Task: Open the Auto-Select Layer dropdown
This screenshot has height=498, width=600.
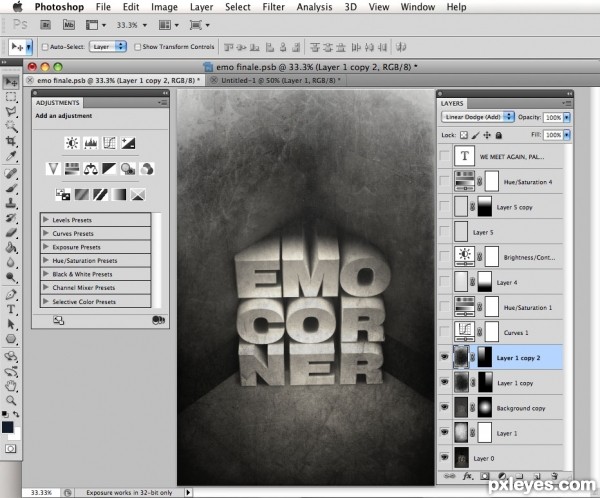Action: [108, 47]
